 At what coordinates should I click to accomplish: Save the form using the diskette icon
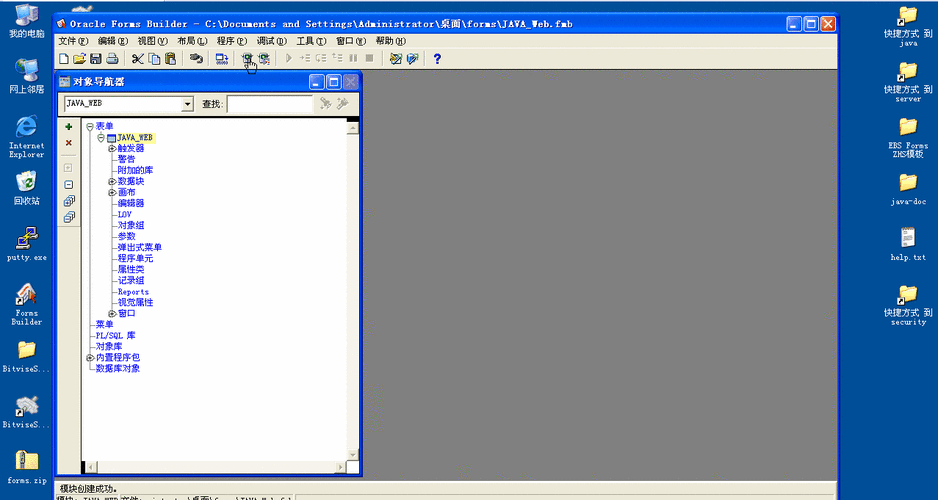click(x=96, y=59)
